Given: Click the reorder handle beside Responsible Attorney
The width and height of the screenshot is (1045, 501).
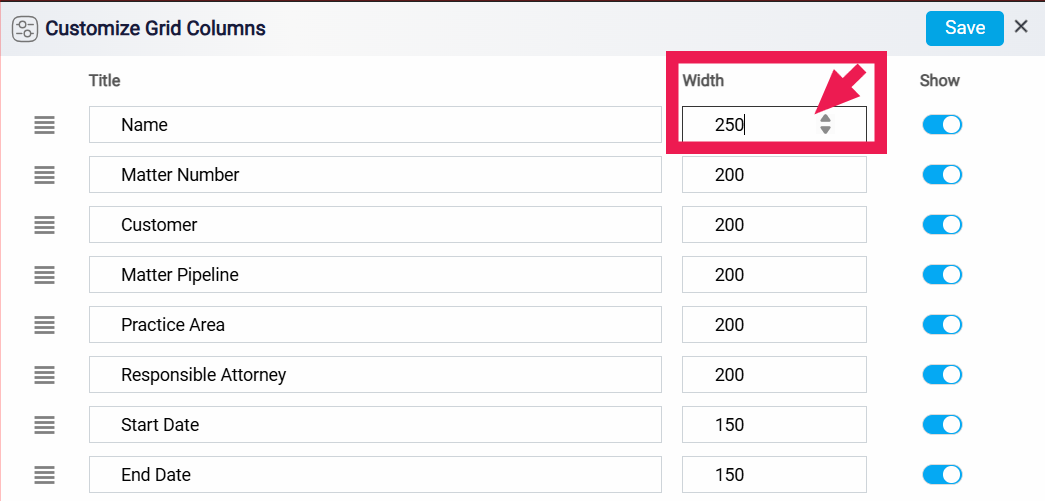Looking at the screenshot, I should tap(44, 374).
